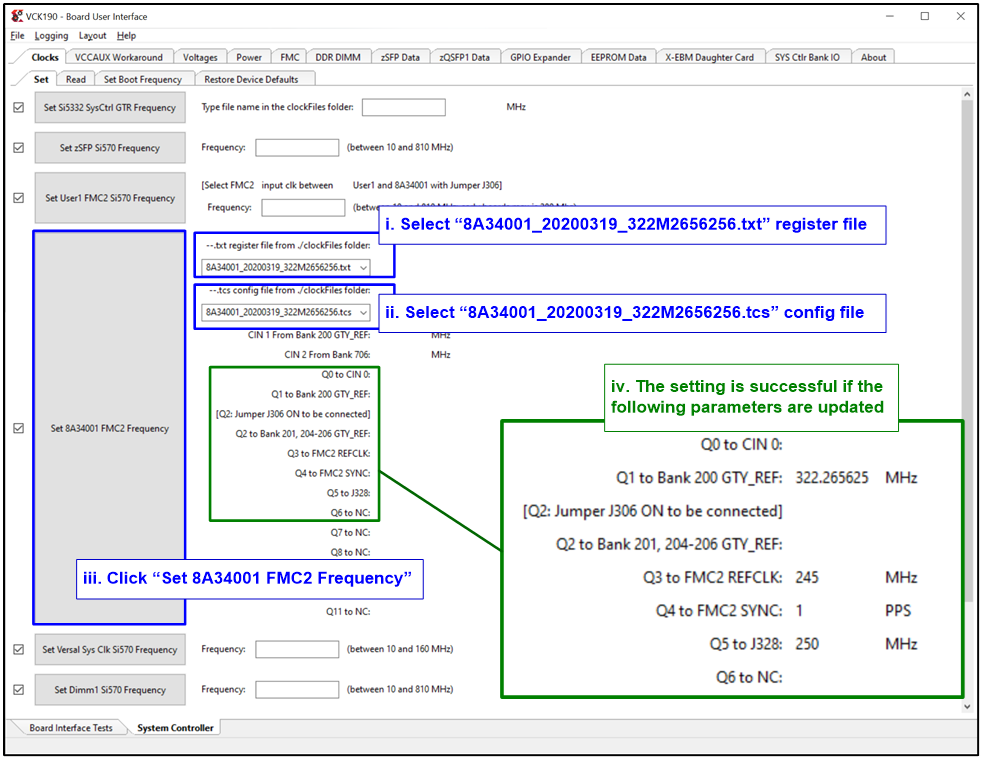Switch to the Power tab

click(249, 57)
